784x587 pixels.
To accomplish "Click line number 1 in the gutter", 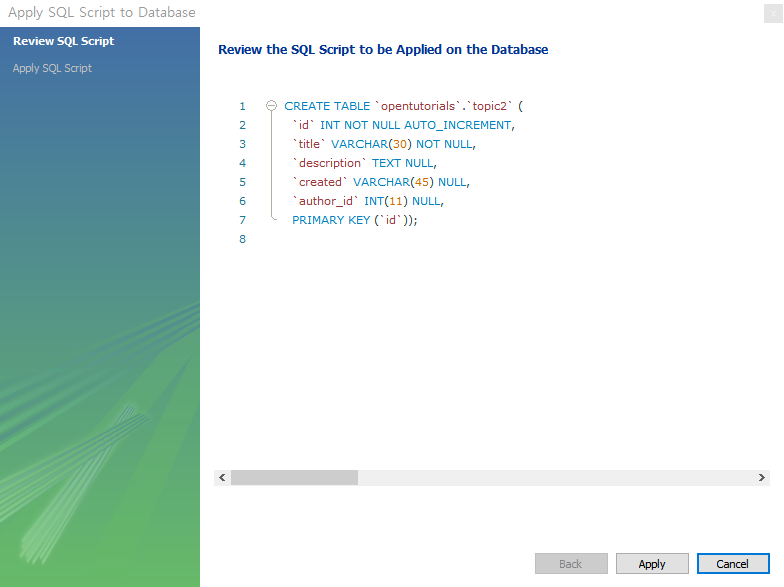I will click(242, 106).
